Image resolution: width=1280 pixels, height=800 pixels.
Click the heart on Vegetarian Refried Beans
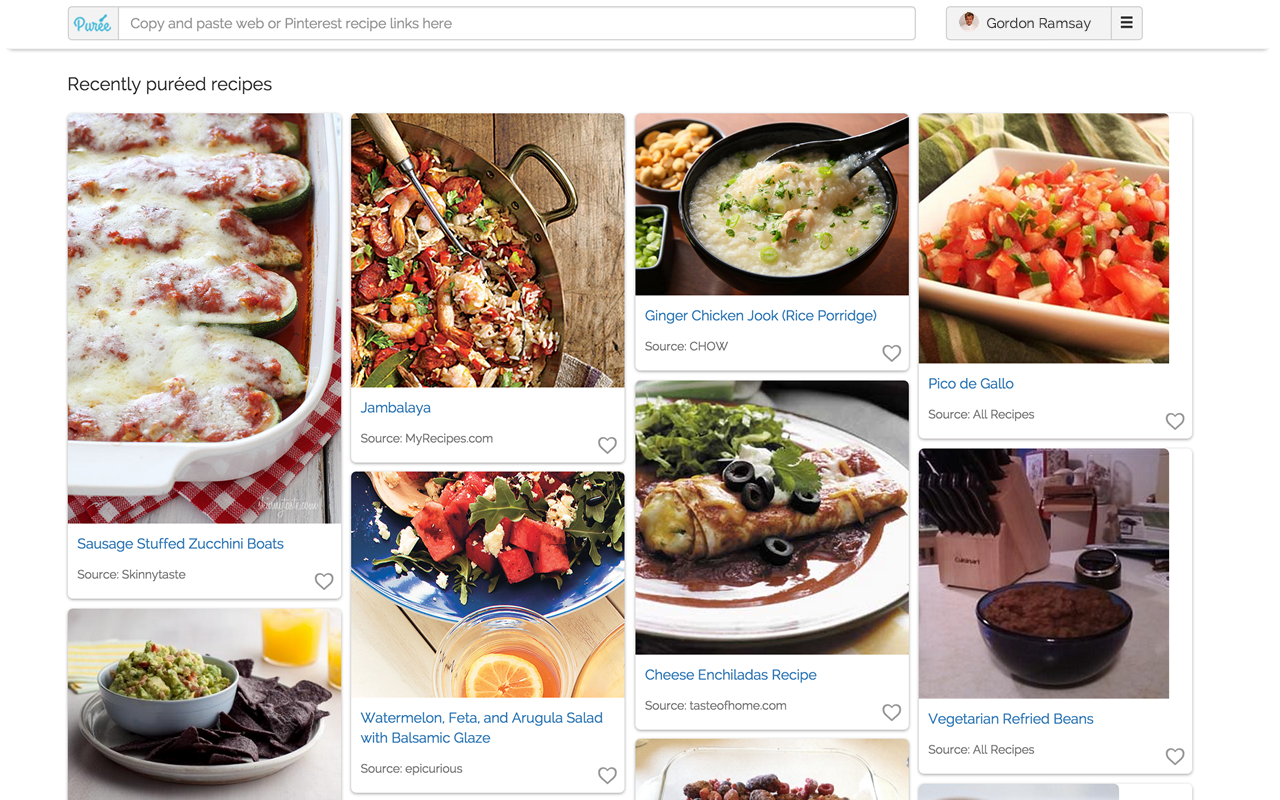(1175, 756)
